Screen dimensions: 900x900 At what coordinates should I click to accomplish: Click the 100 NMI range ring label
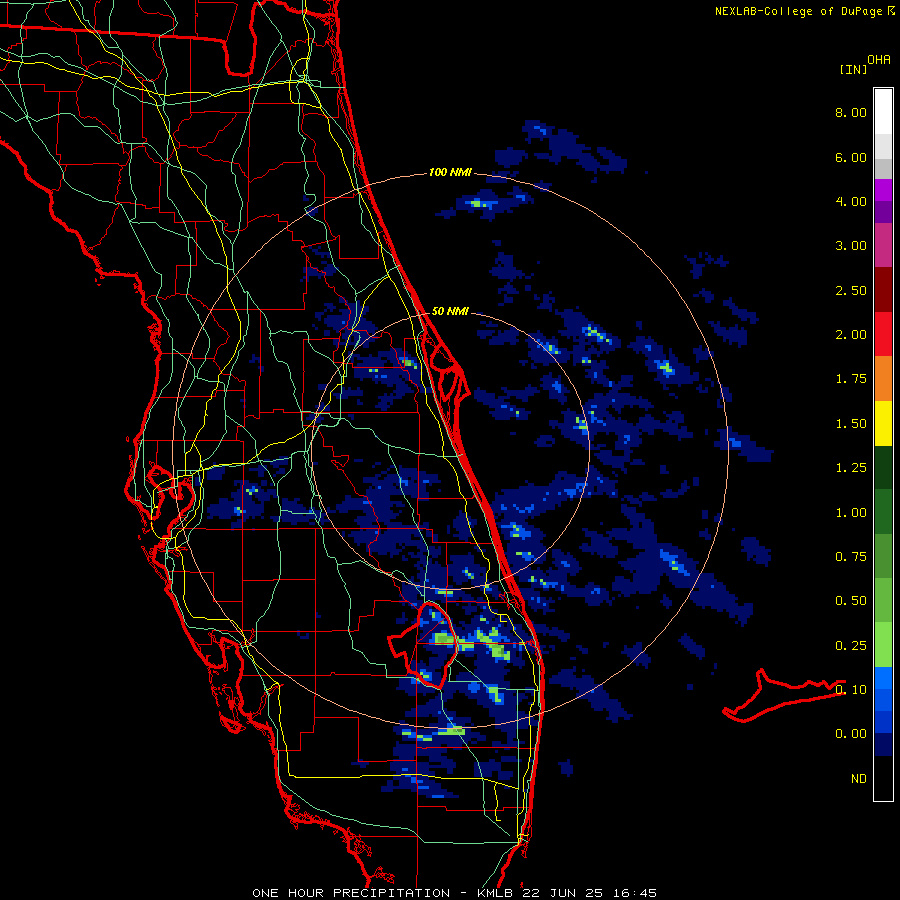(x=450, y=172)
